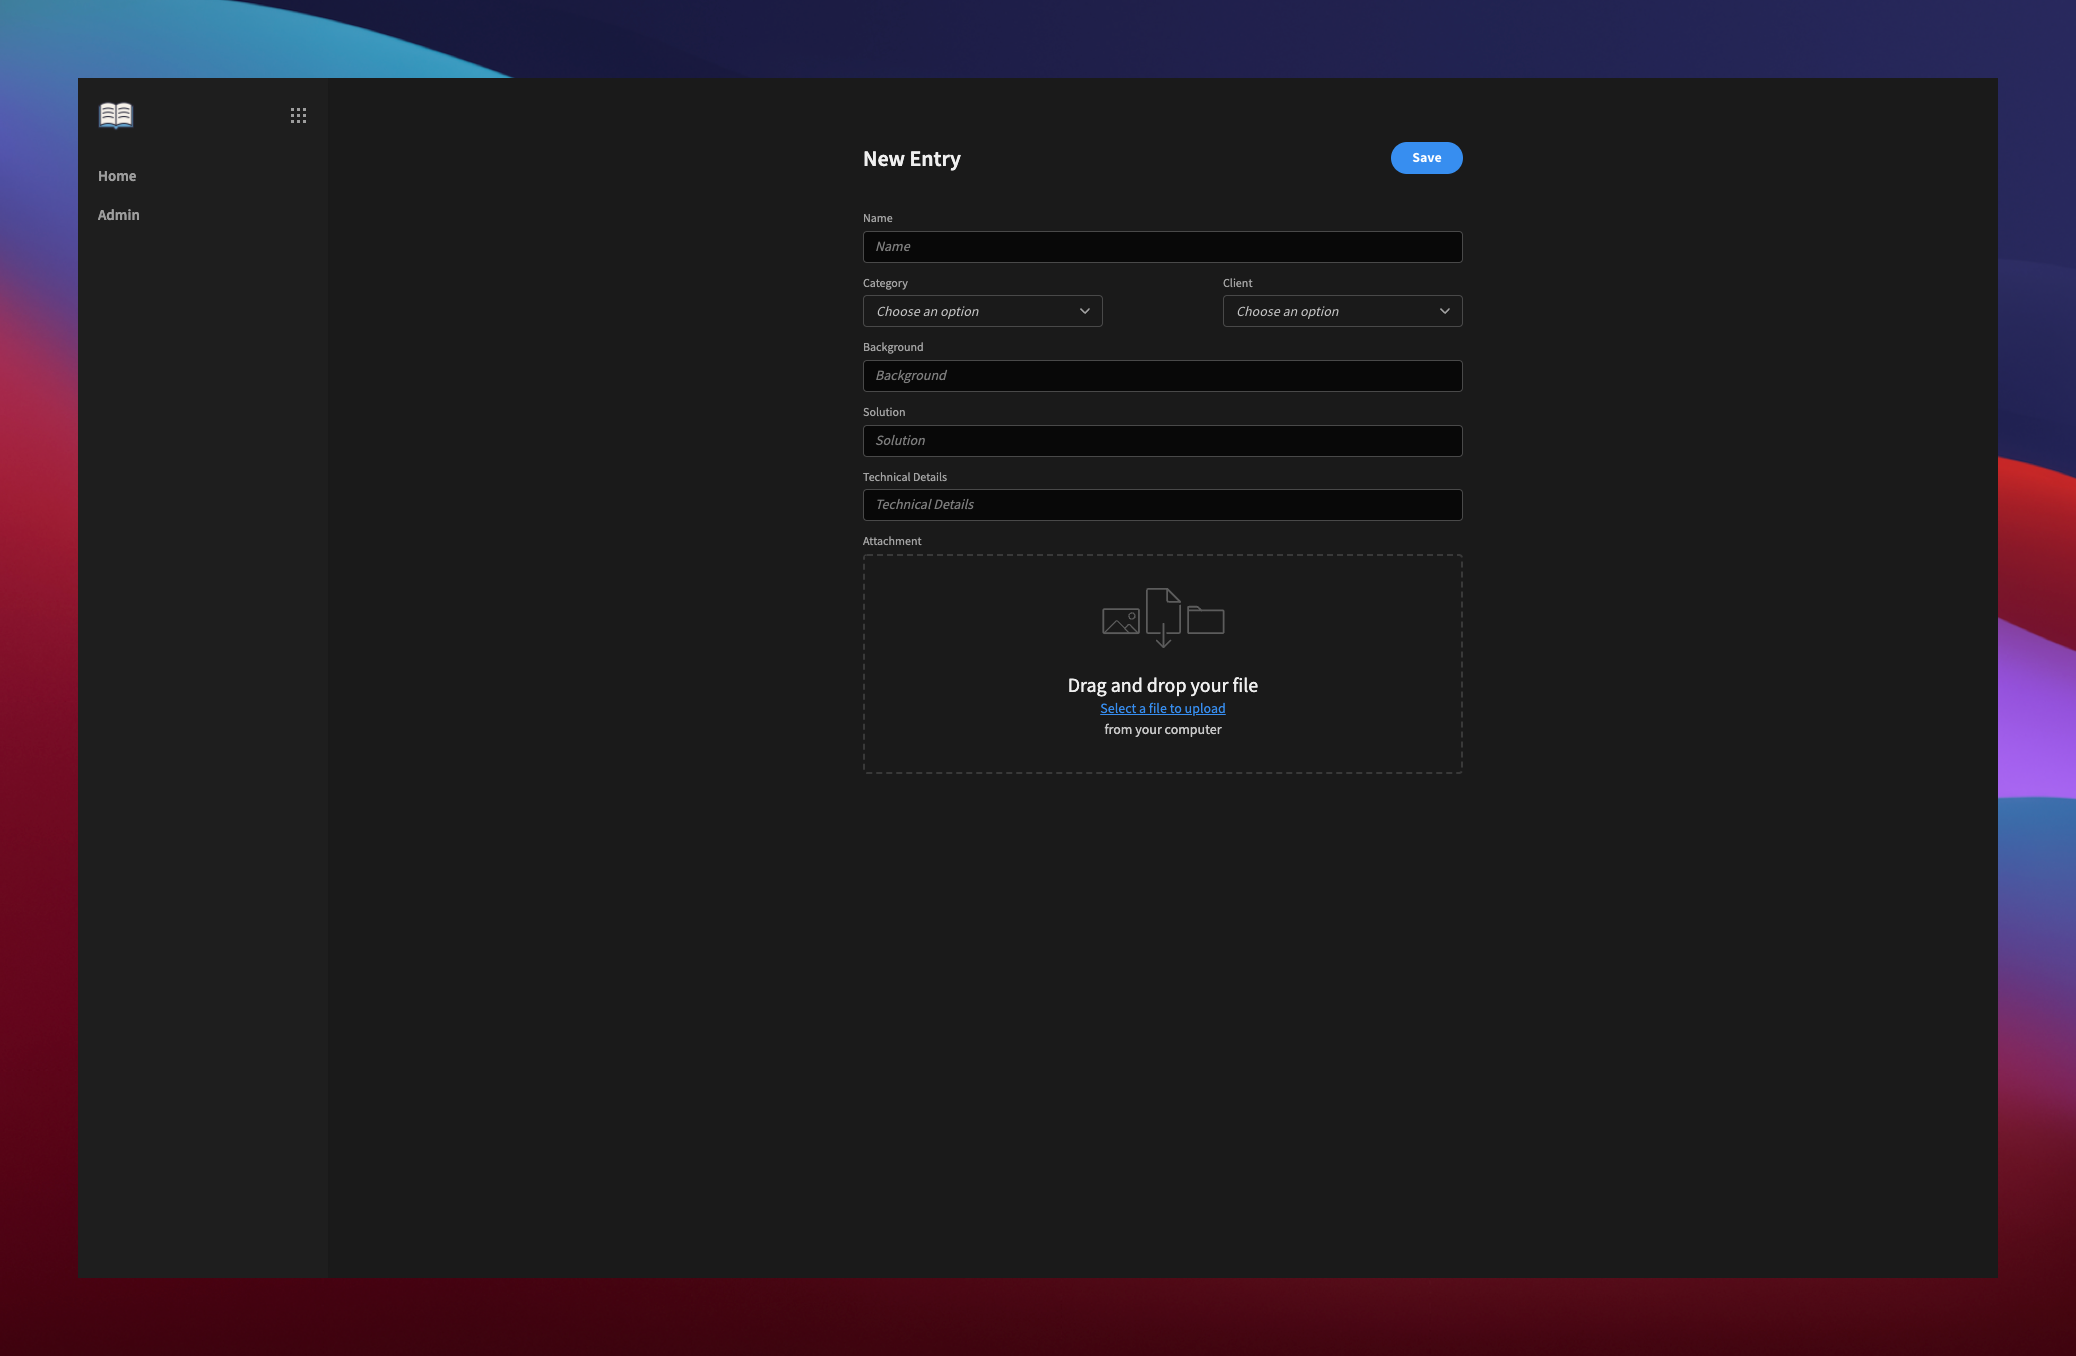Click the Category dropdown chevron arrow
Image resolution: width=2076 pixels, height=1356 pixels.
click(x=1086, y=310)
